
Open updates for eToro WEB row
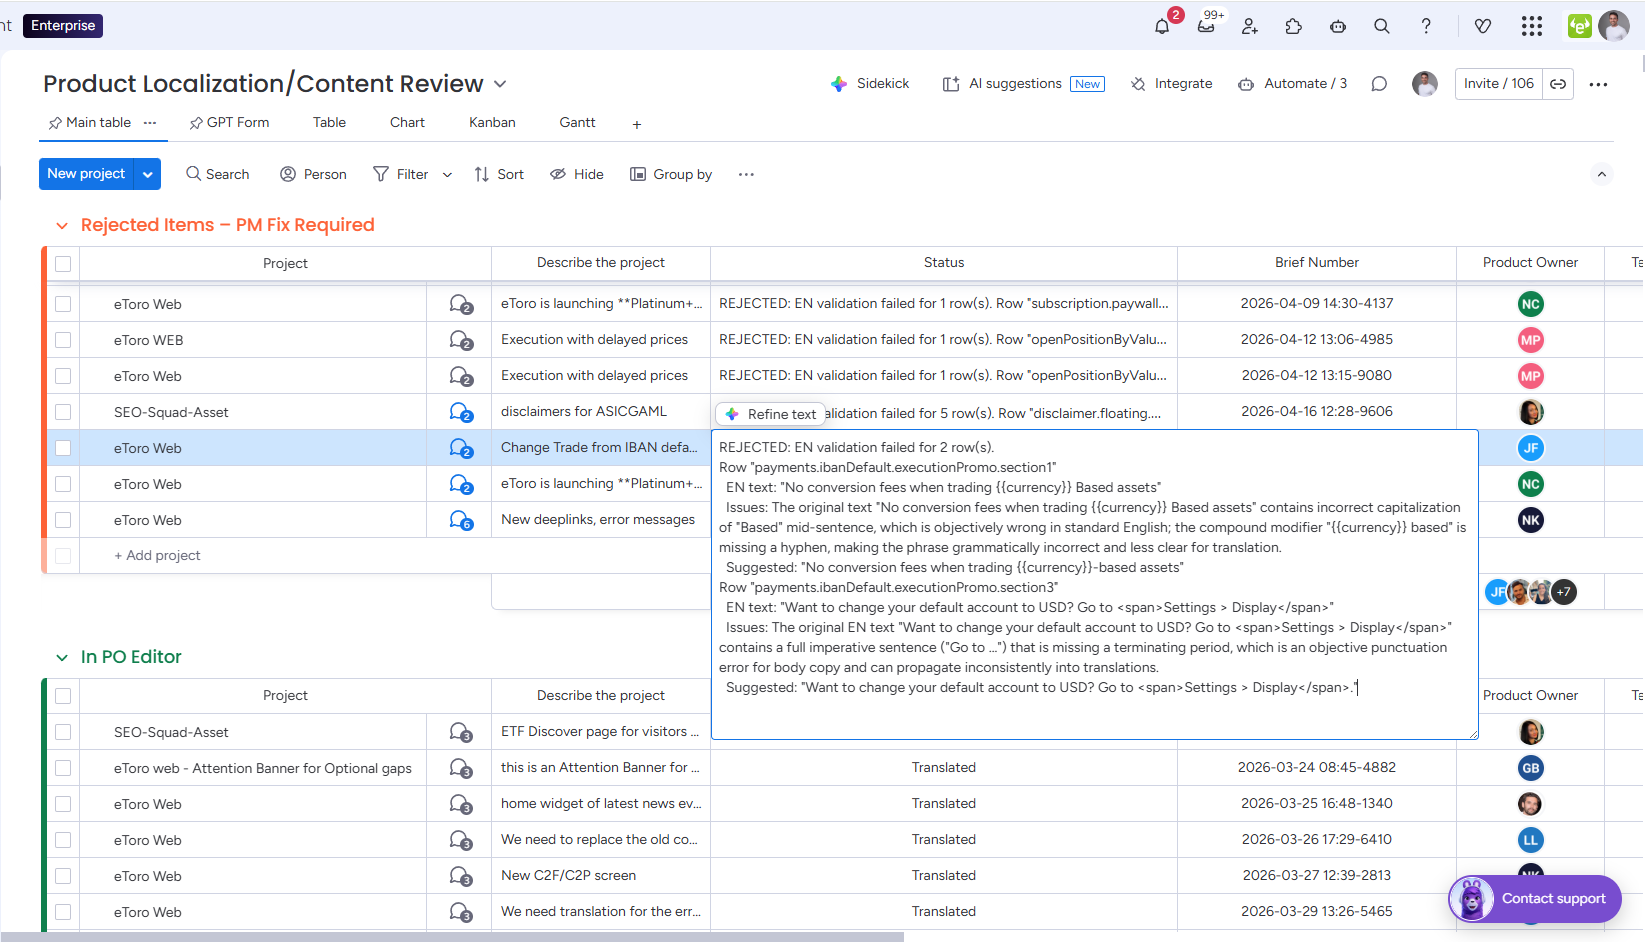(460, 340)
